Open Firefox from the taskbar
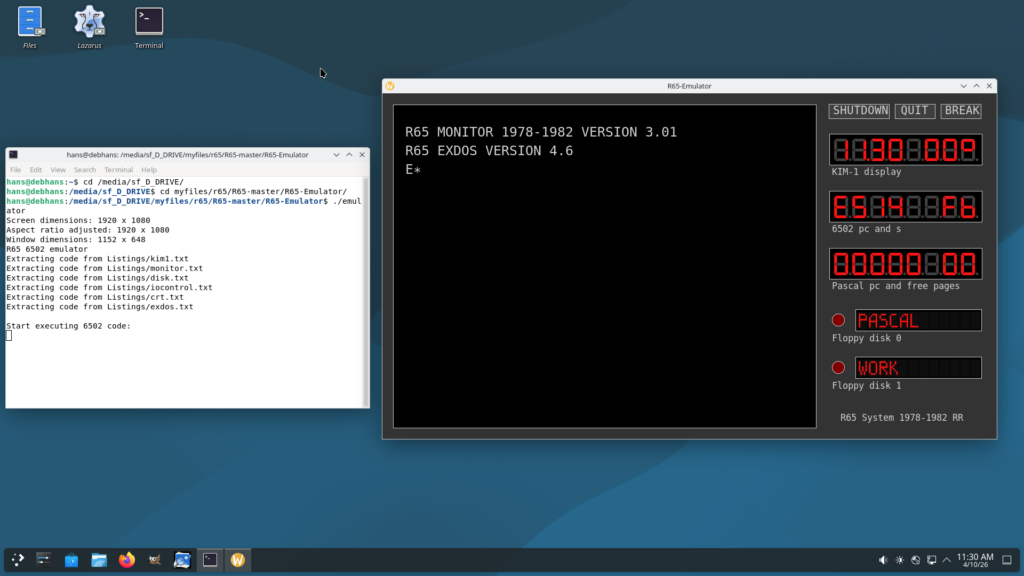The image size is (1024, 576). (x=126, y=560)
